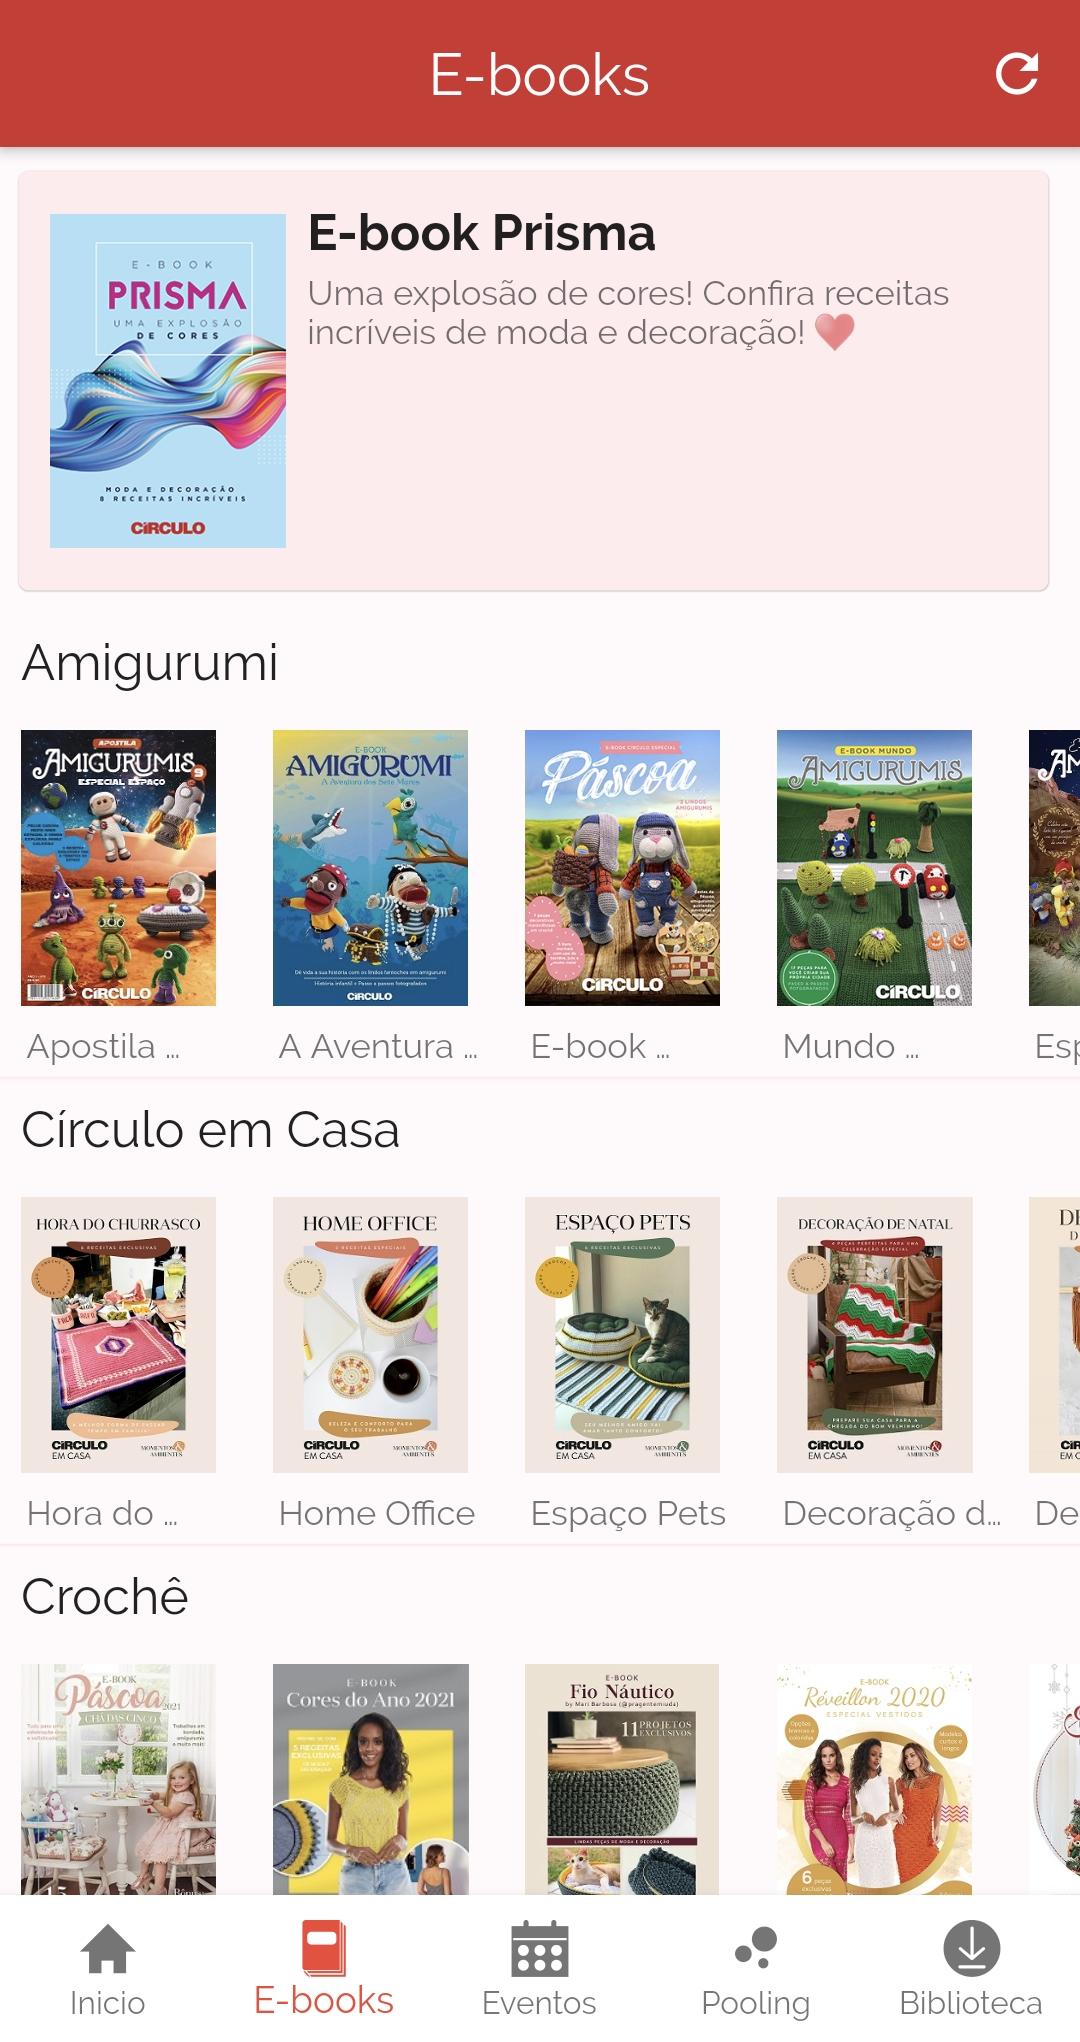This screenshot has width=1080, height=2042.
Task: Go to the Biblioteca tab label
Action: (971, 2003)
